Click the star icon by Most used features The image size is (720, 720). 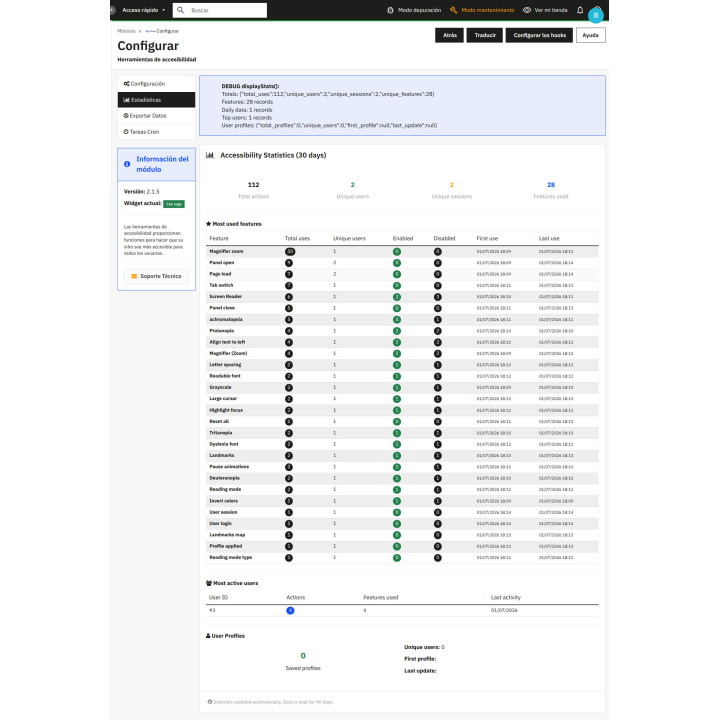pos(208,224)
